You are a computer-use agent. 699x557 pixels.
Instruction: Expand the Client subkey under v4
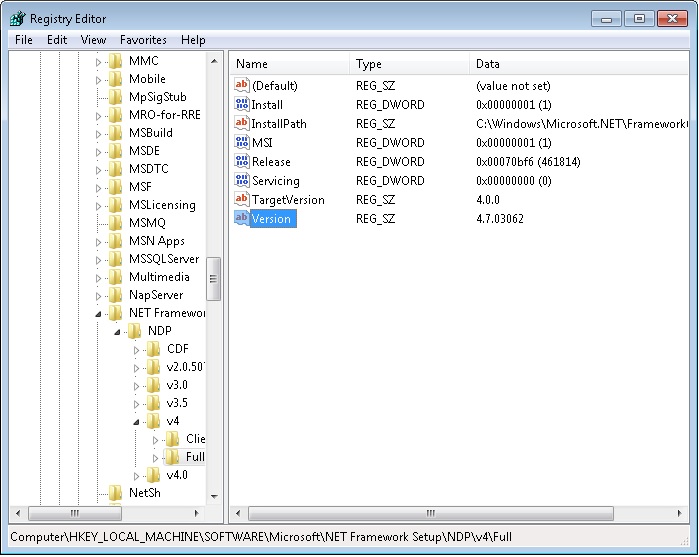(x=155, y=440)
